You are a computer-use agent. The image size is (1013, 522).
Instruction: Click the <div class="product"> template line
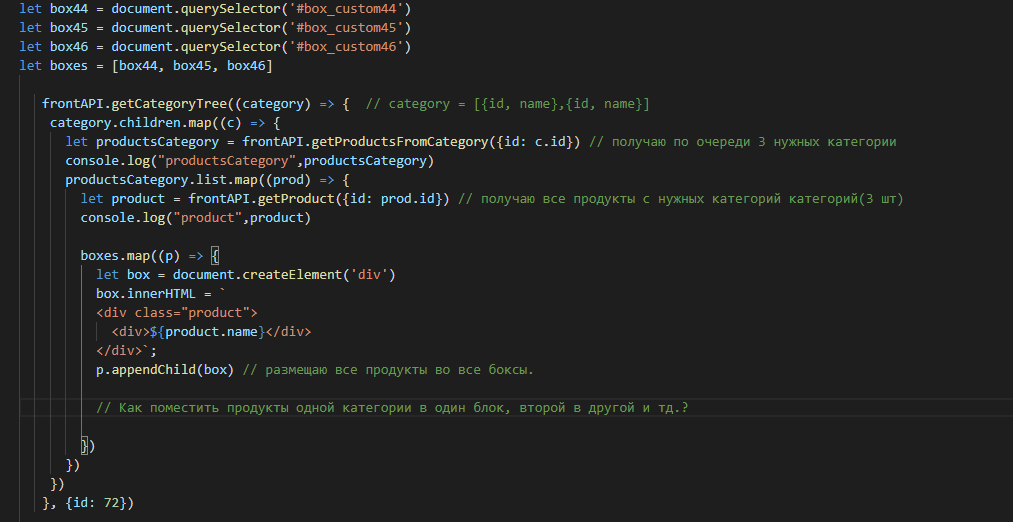[177, 313]
